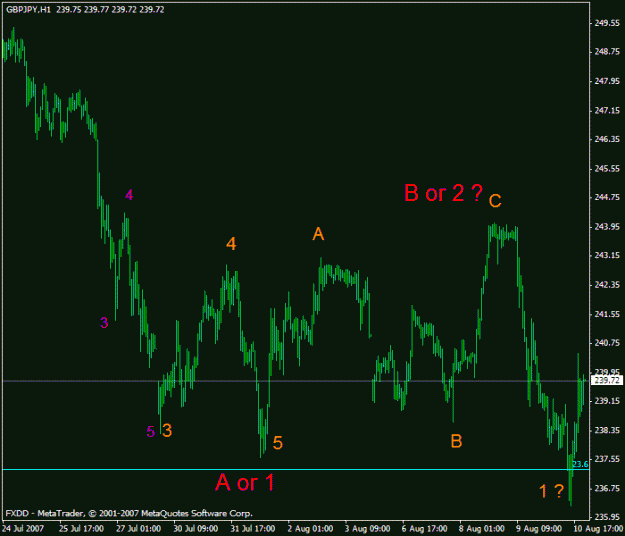Click the 241.55 price axis label

coord(607,314)
